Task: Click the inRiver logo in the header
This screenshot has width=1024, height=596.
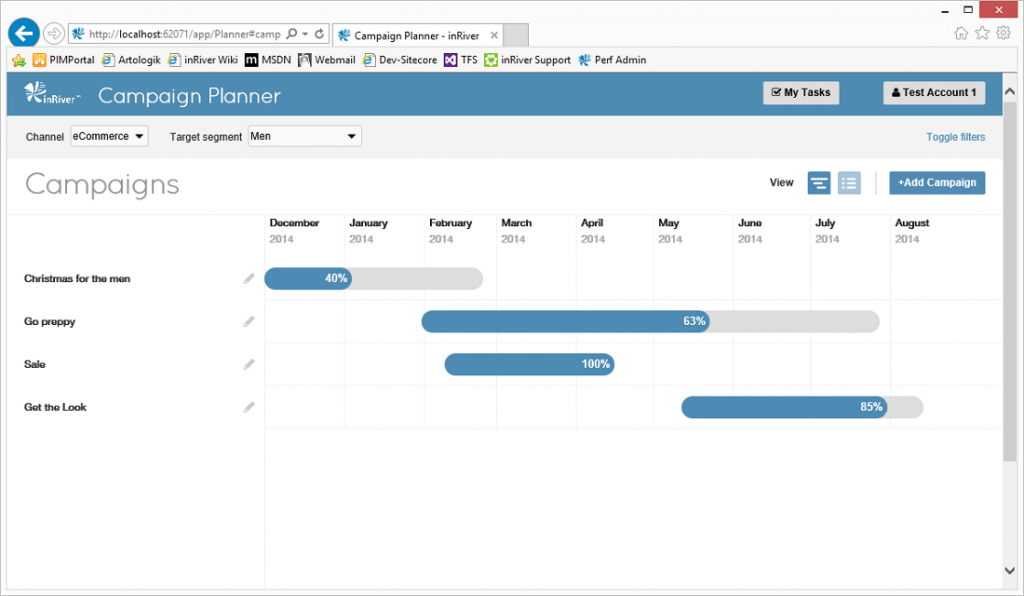Action: (52, 96)
